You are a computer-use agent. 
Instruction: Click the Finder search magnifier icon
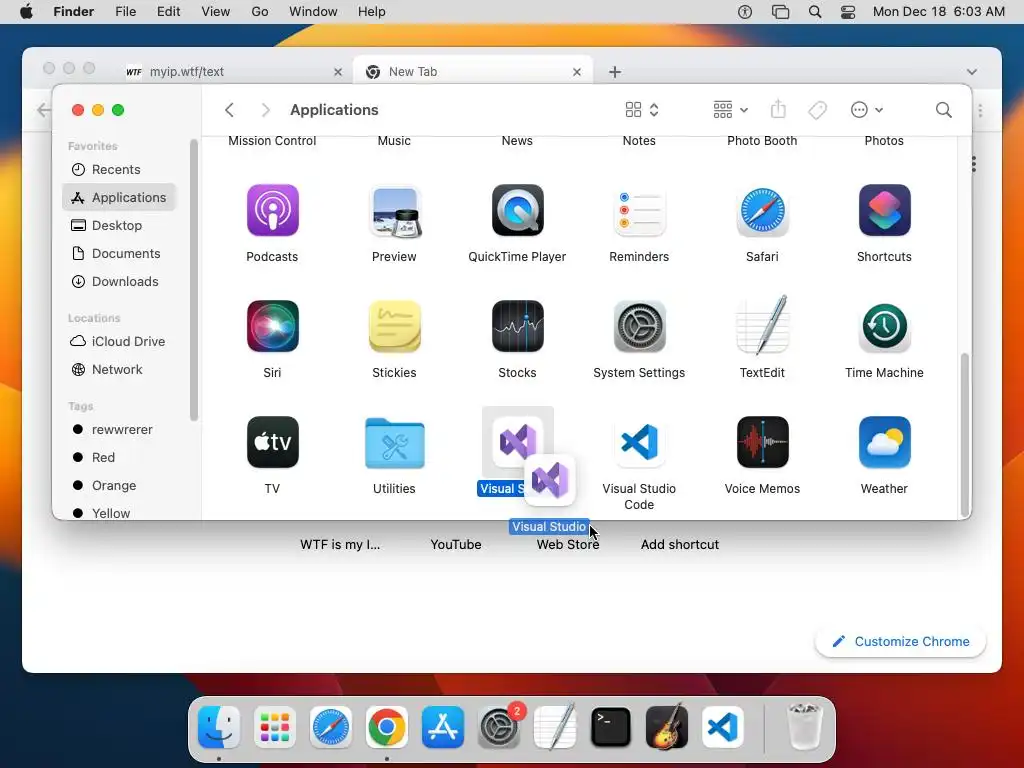(x=943, y=110)
